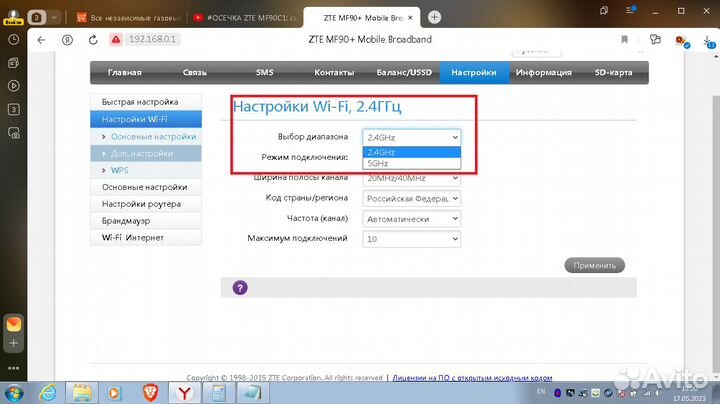Screen dimensions: 720x404
Task: Switch to the Контакты tab
Action: [334, 73]
